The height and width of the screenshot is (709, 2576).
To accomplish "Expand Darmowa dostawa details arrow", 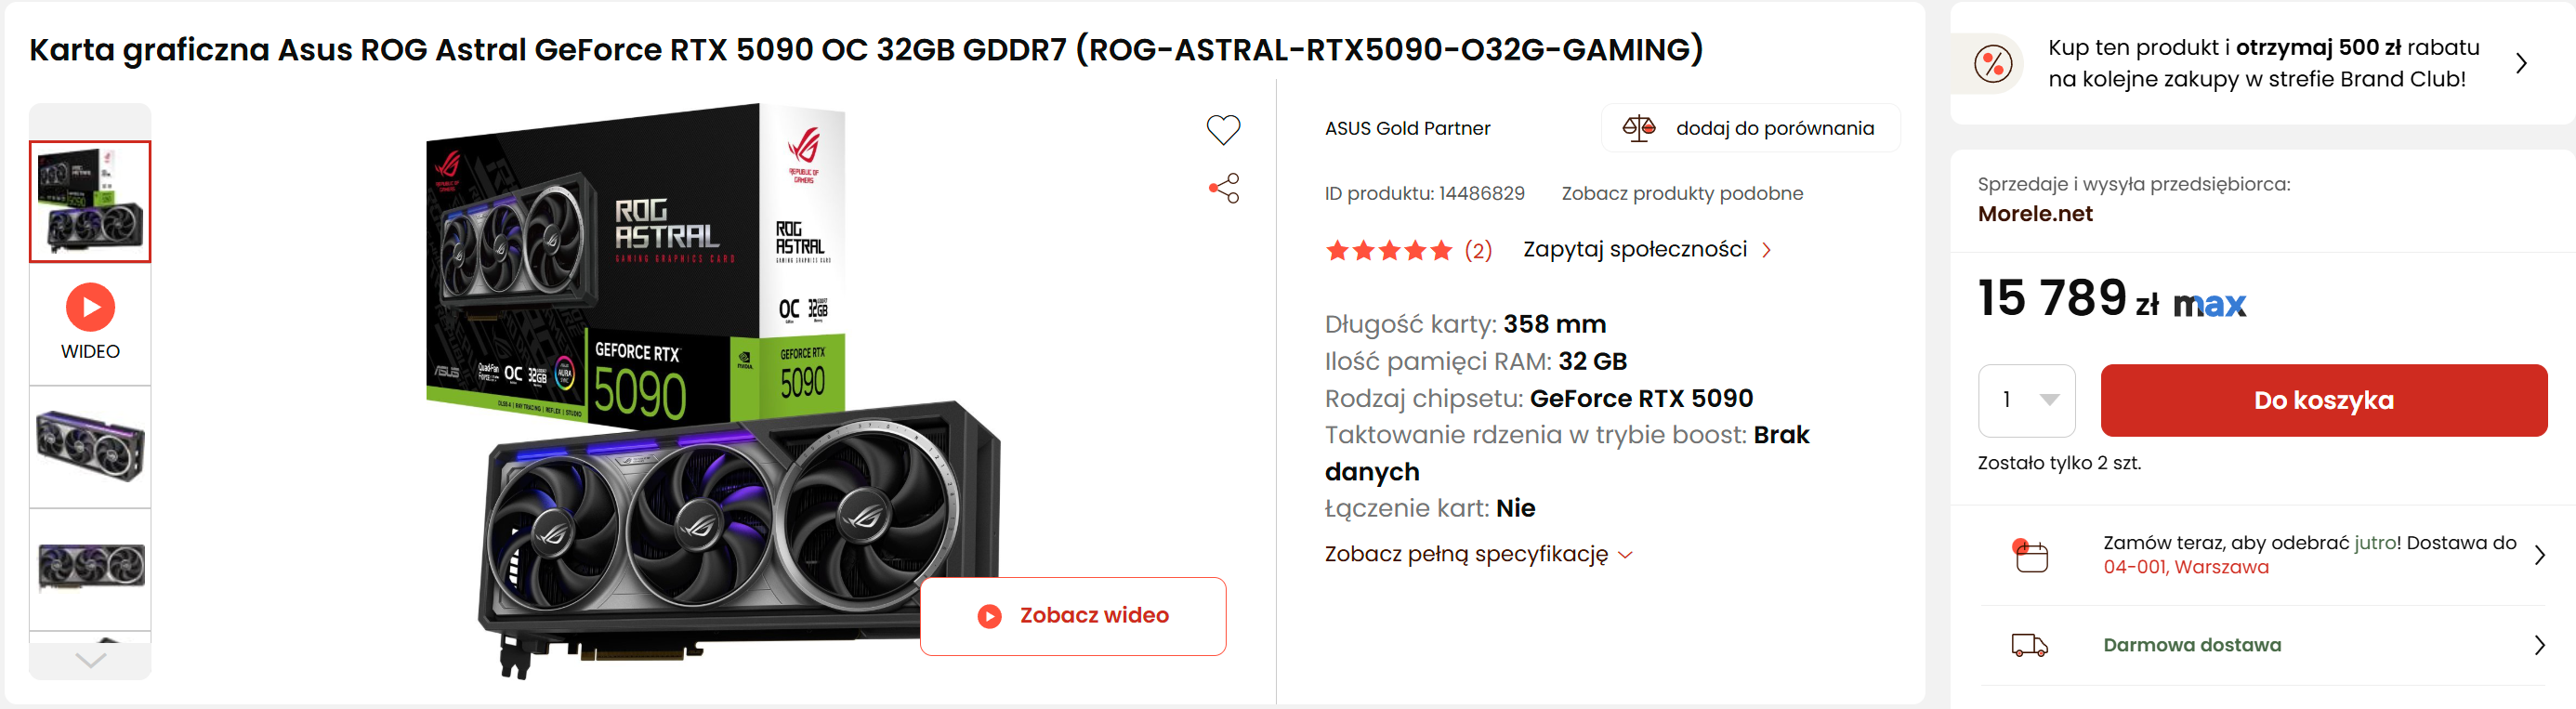I will [2539, 645].
